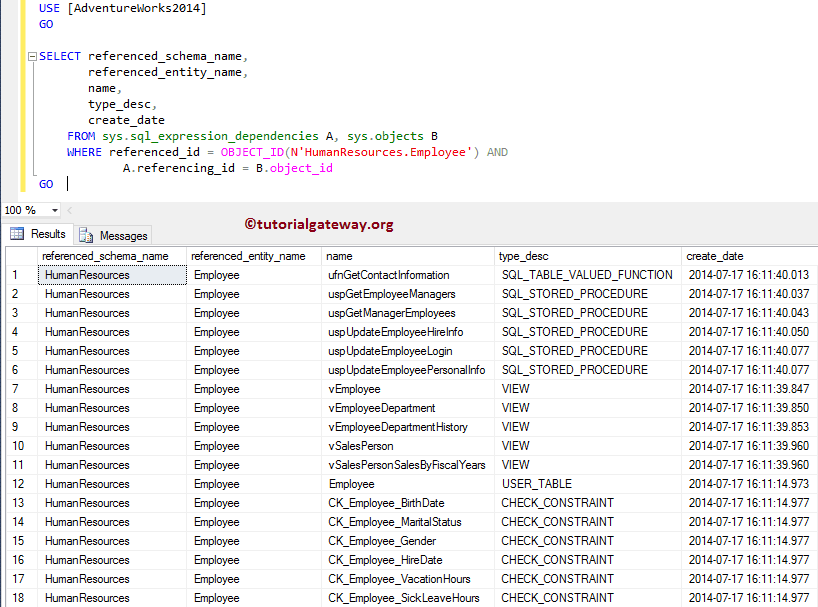Place cursor on the final GO statement
Image resolution: width=818 pixels, height=607 pixels.
pyautogui.click(x=46, y=183)
